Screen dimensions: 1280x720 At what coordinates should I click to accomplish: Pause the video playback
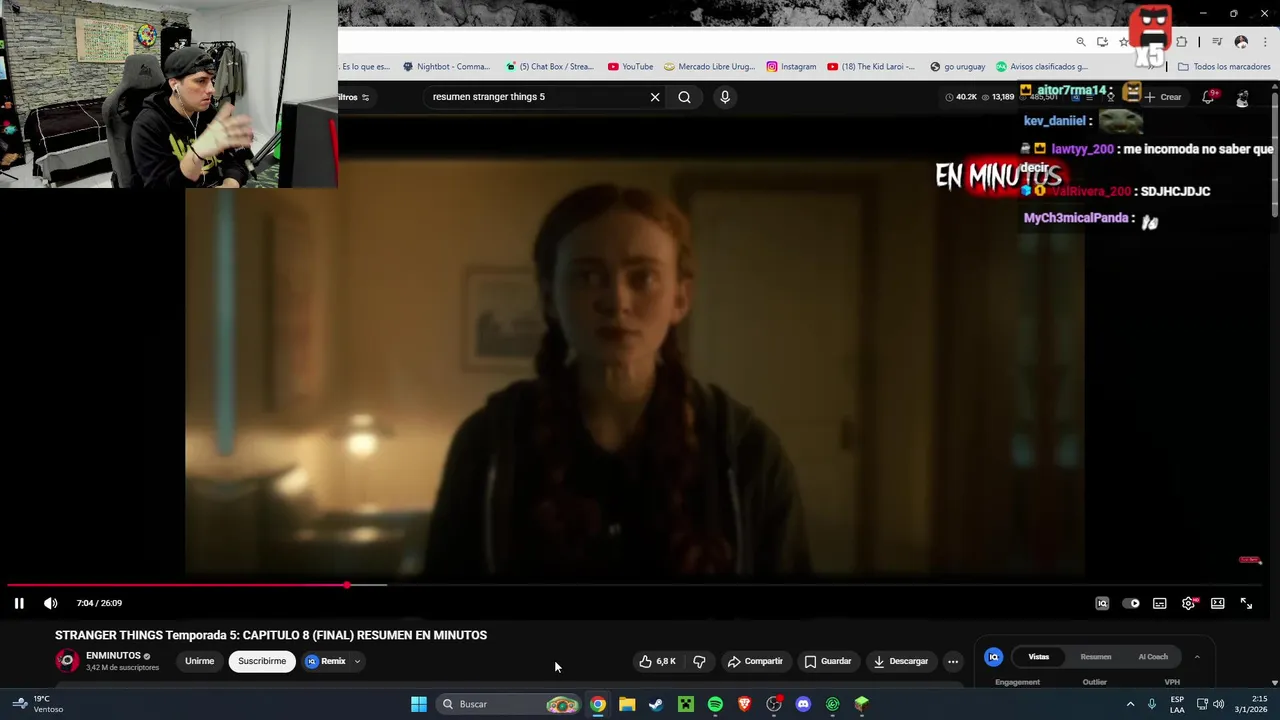coord(19,603)
